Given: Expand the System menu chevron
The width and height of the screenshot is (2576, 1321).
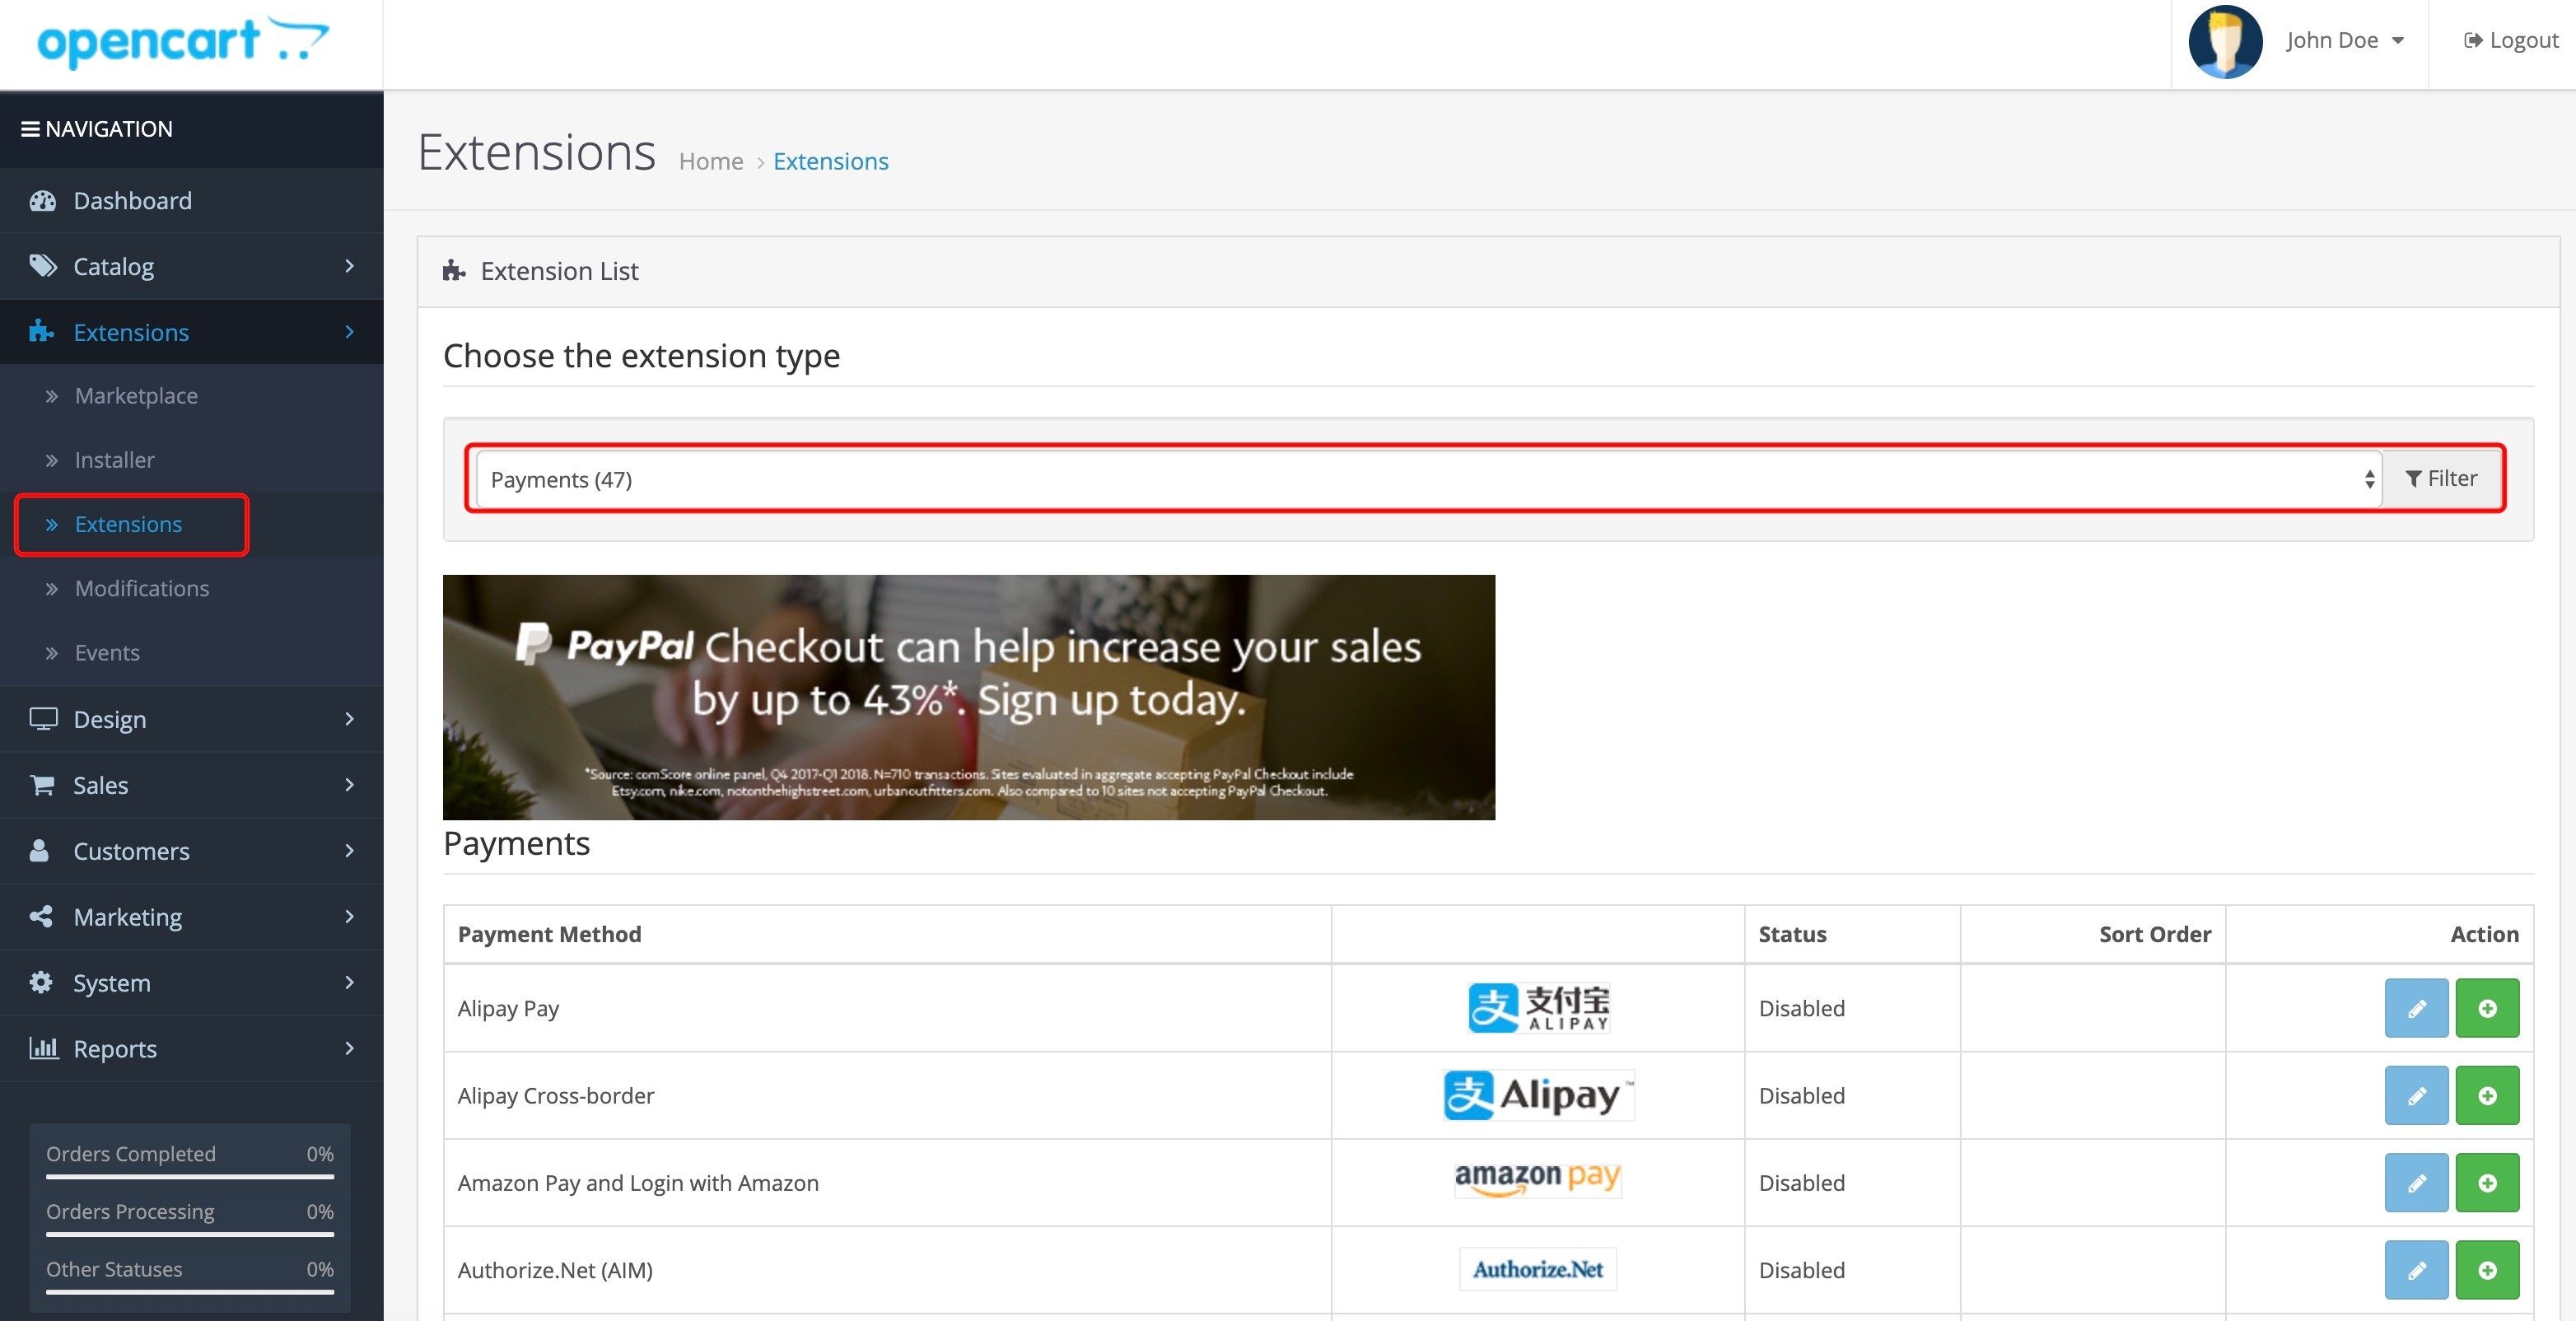Looking at the screenshot, I should tap(349, 982).
